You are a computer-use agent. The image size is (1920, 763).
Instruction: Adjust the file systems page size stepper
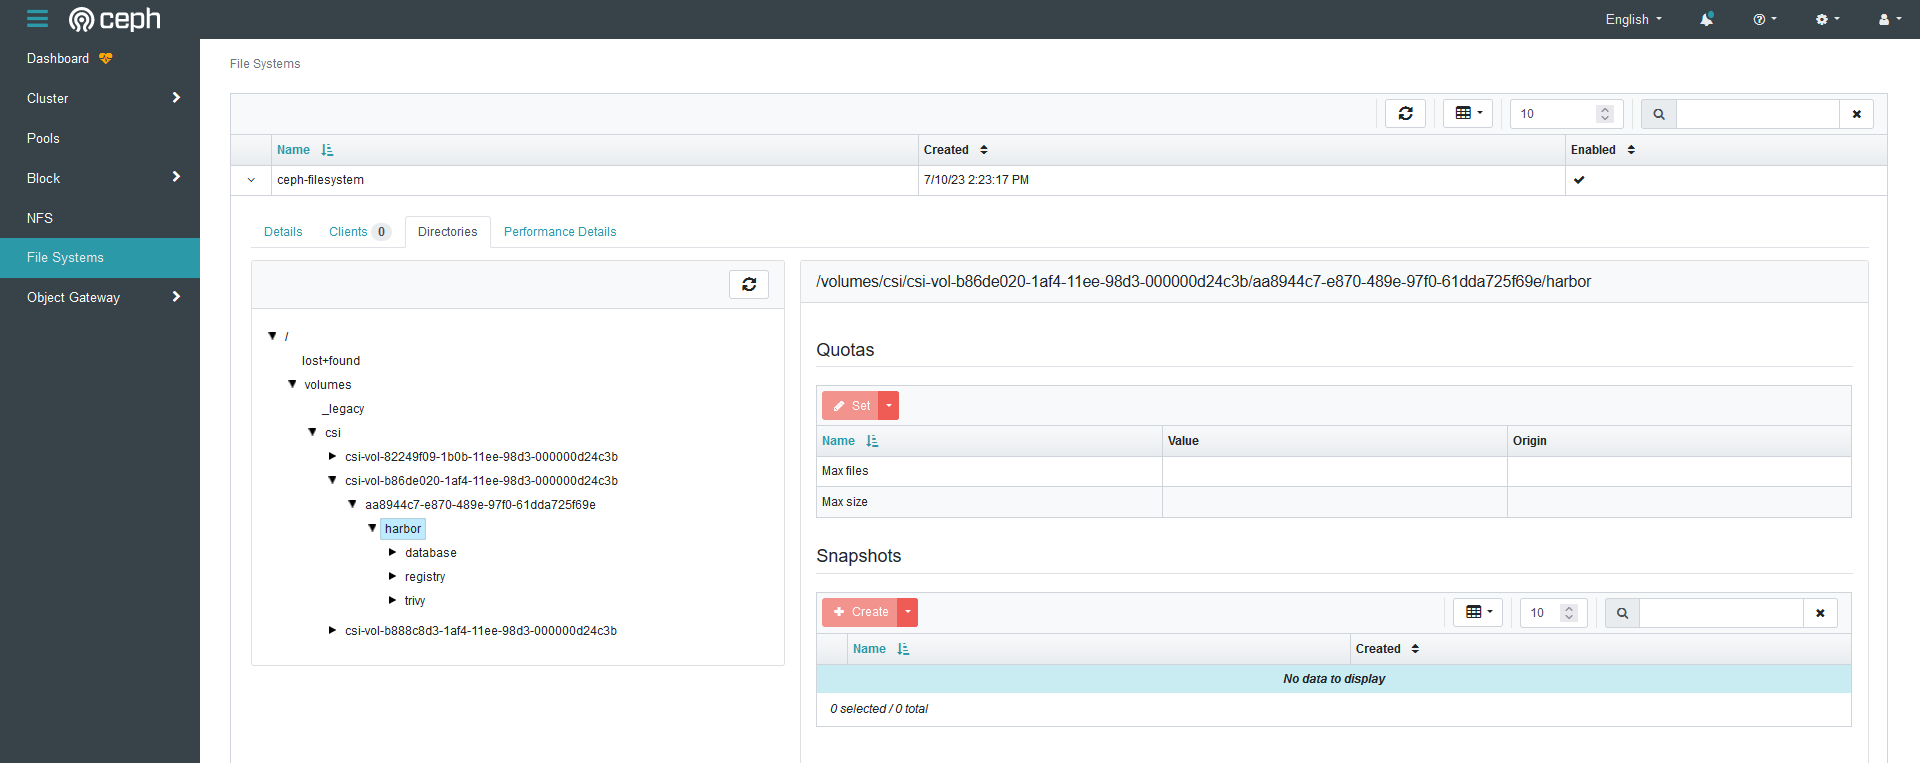pyautogui.click(x=1605, y=114)
